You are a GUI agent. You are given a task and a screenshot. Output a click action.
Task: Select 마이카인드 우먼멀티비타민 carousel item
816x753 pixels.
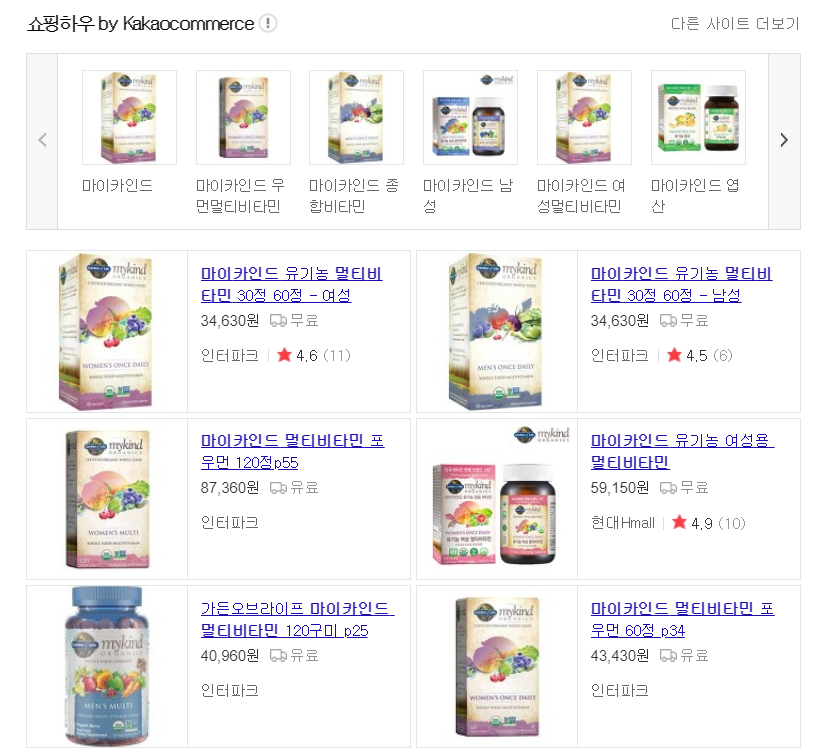[x=243, y=118]
